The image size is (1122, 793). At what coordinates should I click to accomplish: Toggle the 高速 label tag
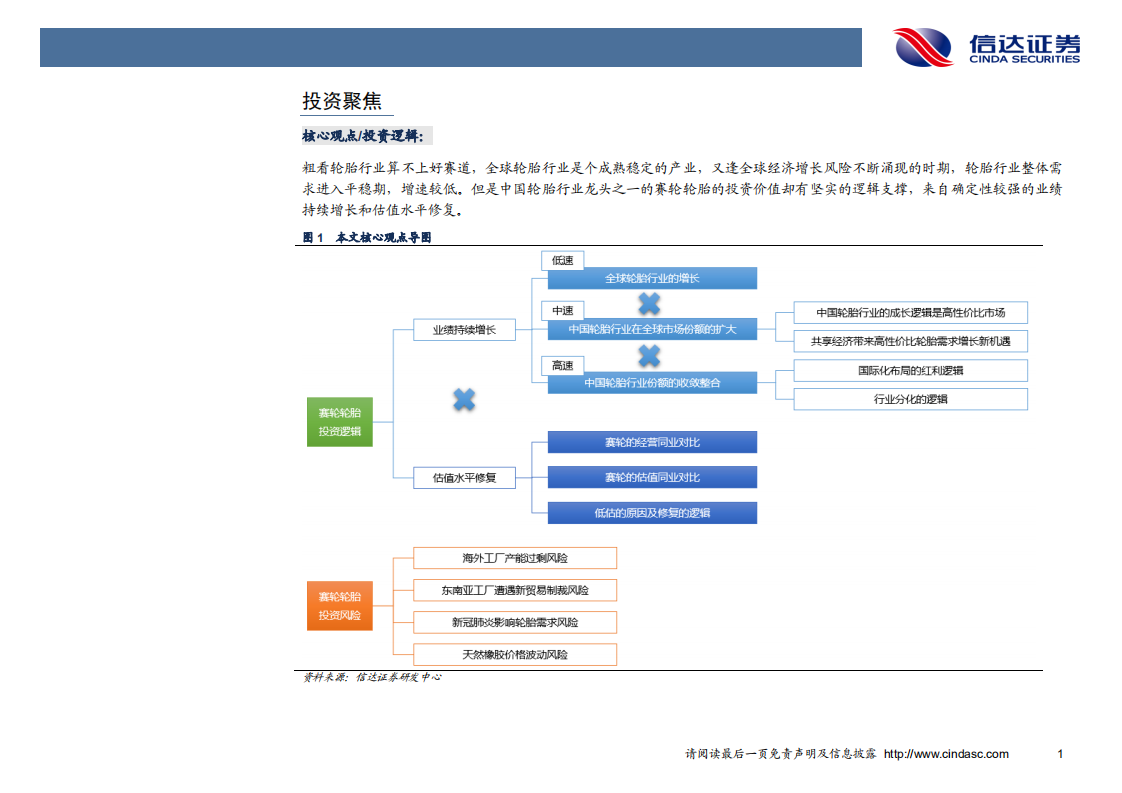pos(562,366)
